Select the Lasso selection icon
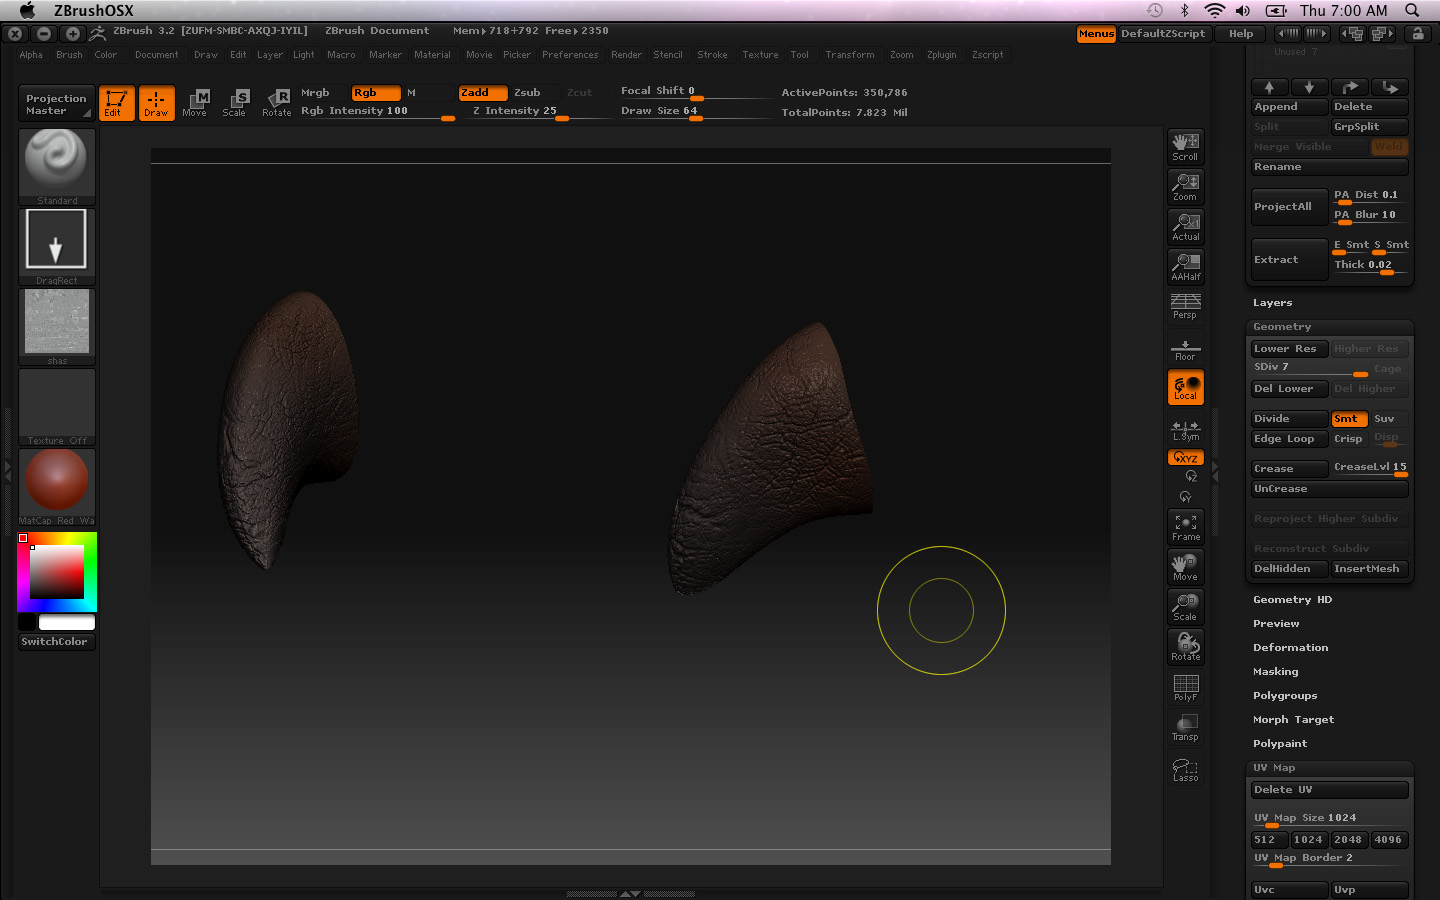Screen dimensions: 1440x900 click(x=1185, y=767)
